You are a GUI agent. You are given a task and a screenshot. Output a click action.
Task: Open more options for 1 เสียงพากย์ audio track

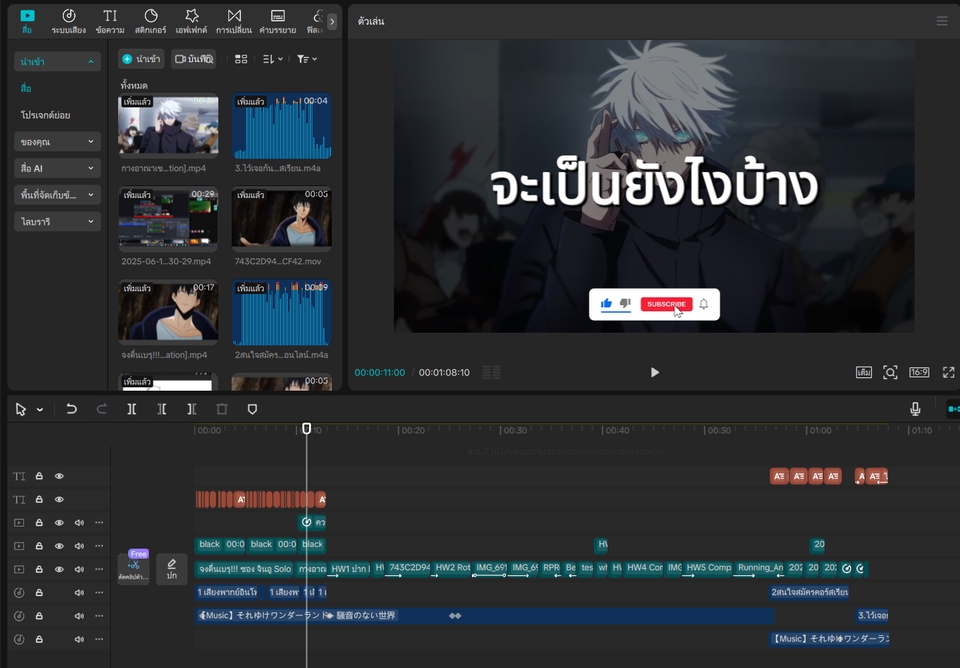point(99,592)
